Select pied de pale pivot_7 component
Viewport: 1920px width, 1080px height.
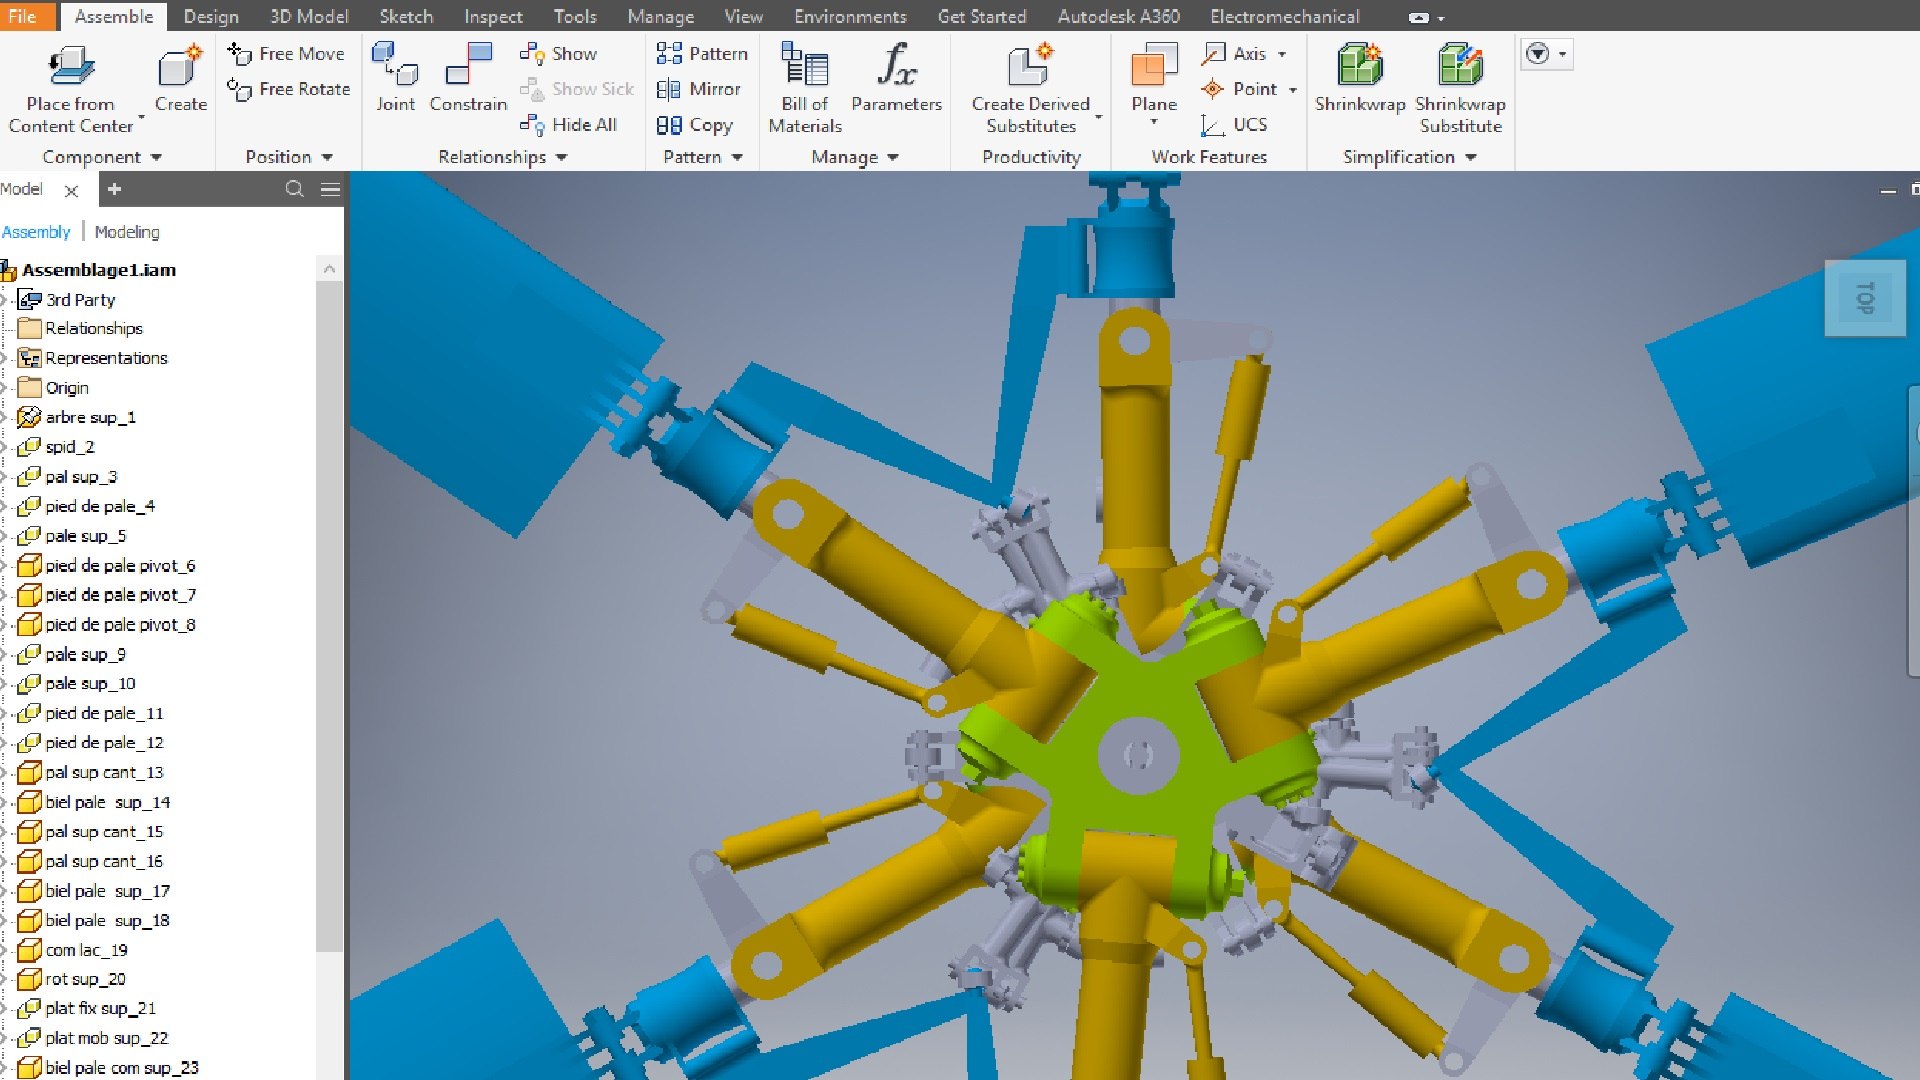120,595
